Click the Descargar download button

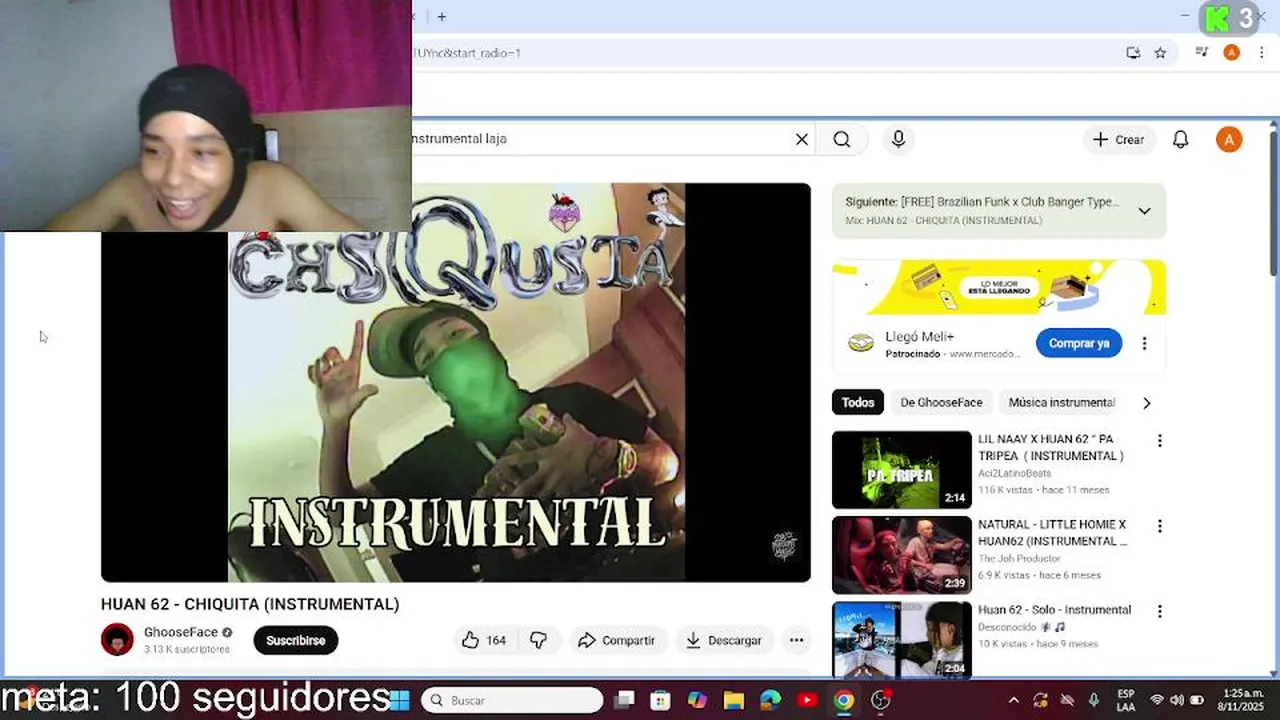[x=723, y=640]
